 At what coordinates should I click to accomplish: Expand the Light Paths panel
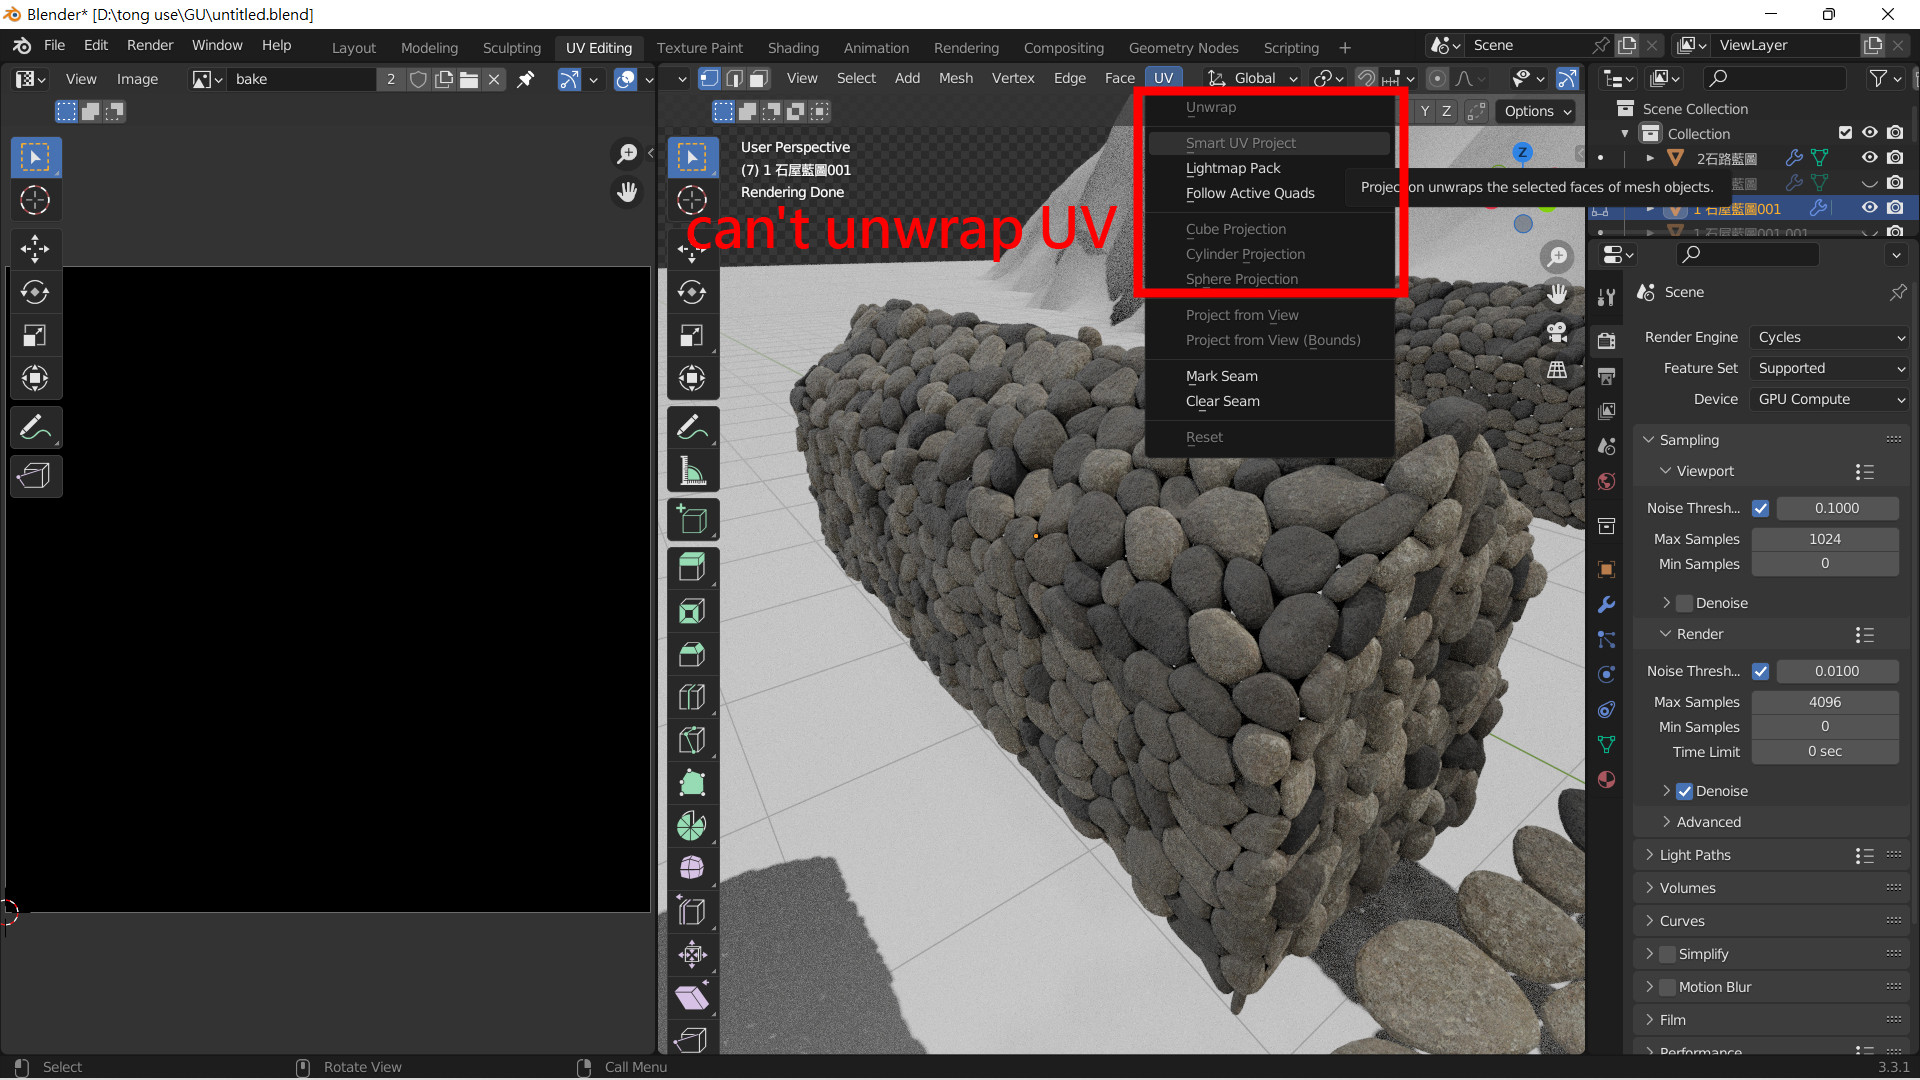coord(1695,855)
